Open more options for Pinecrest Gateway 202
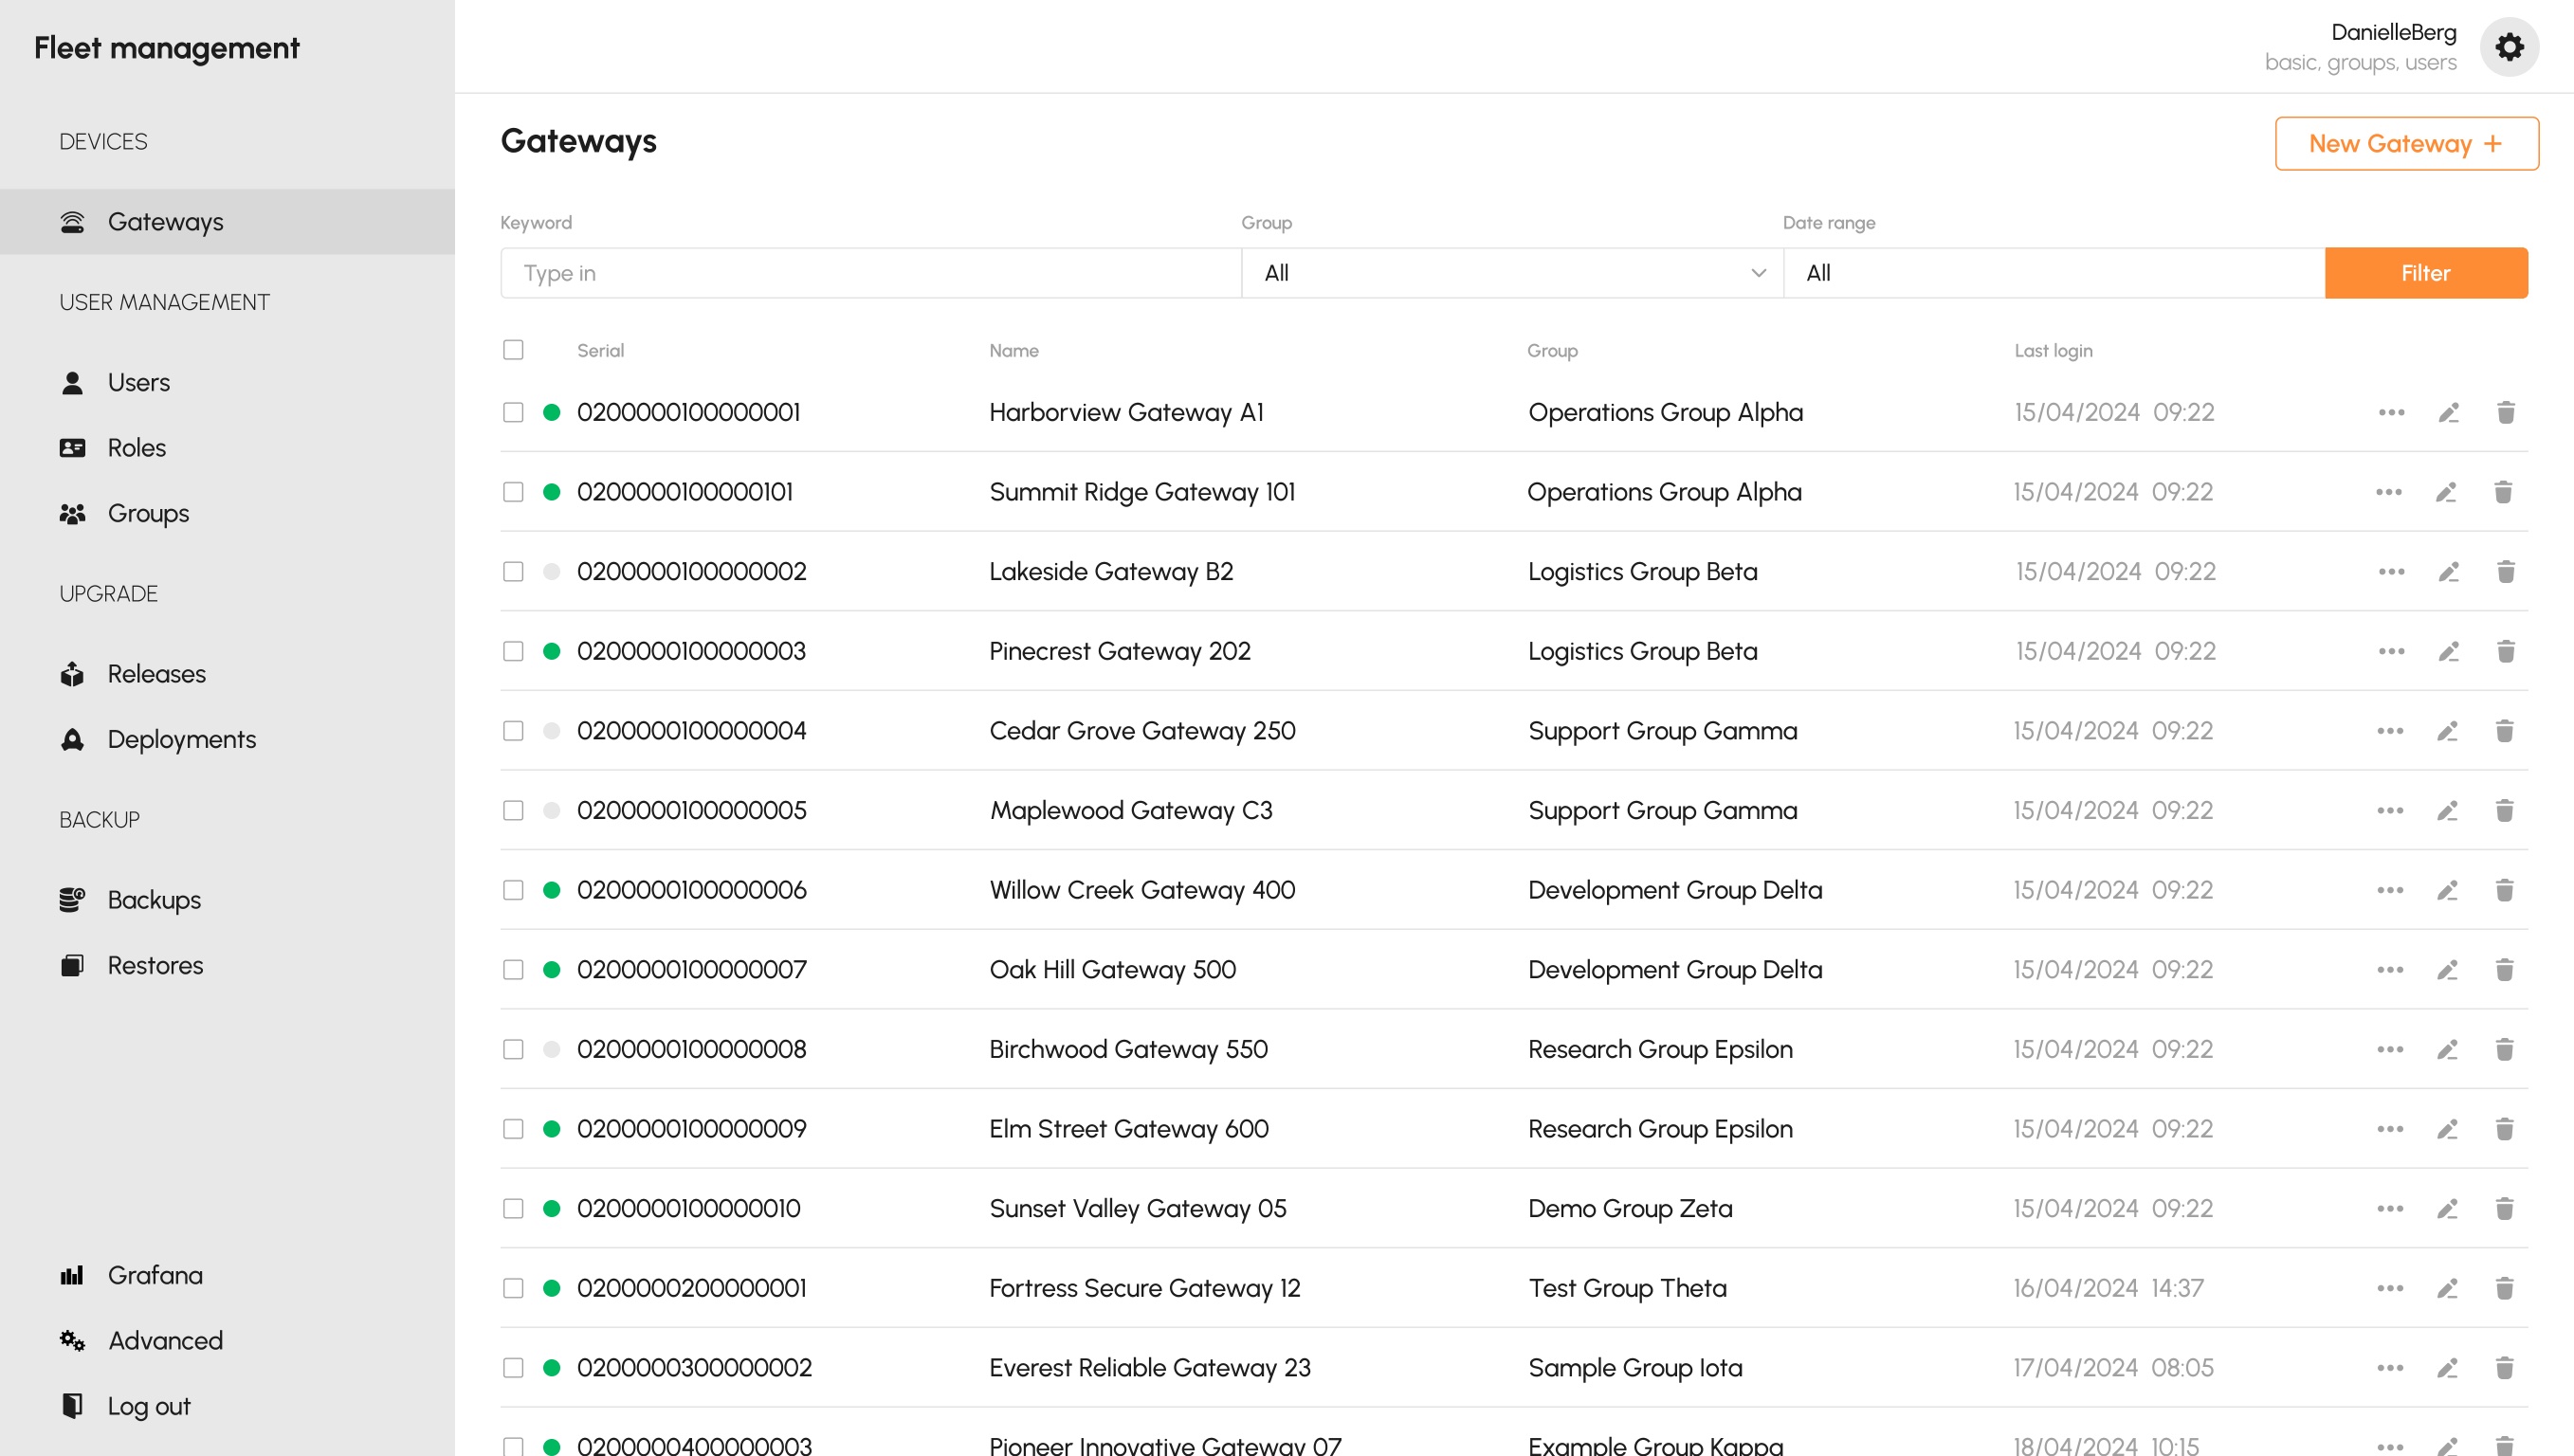This screenshot has width=2574, height=1456. coord(2391,652)
